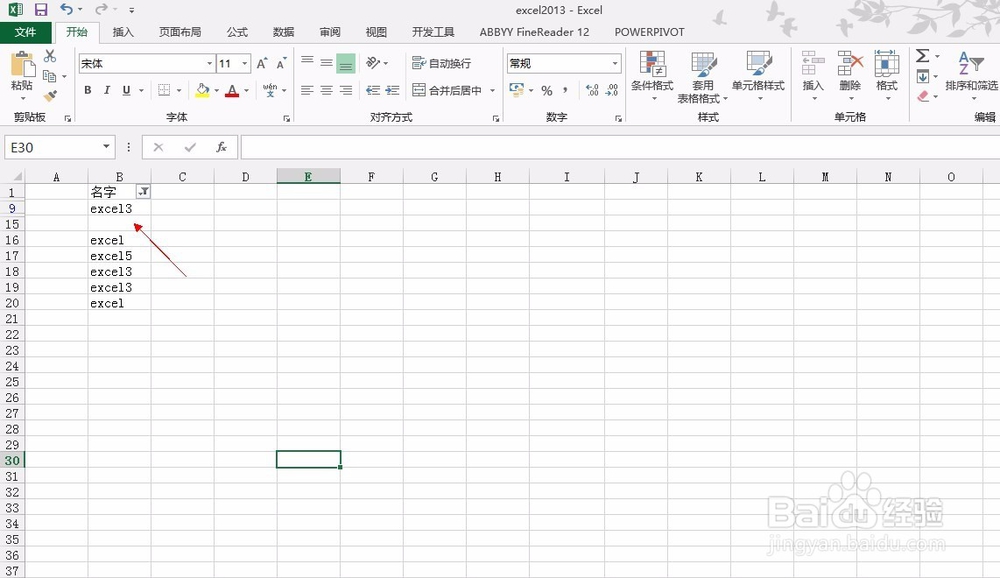1000x578 pixels.
Task: Open the 文件 file tab
Action: click(x=26, y=32)
